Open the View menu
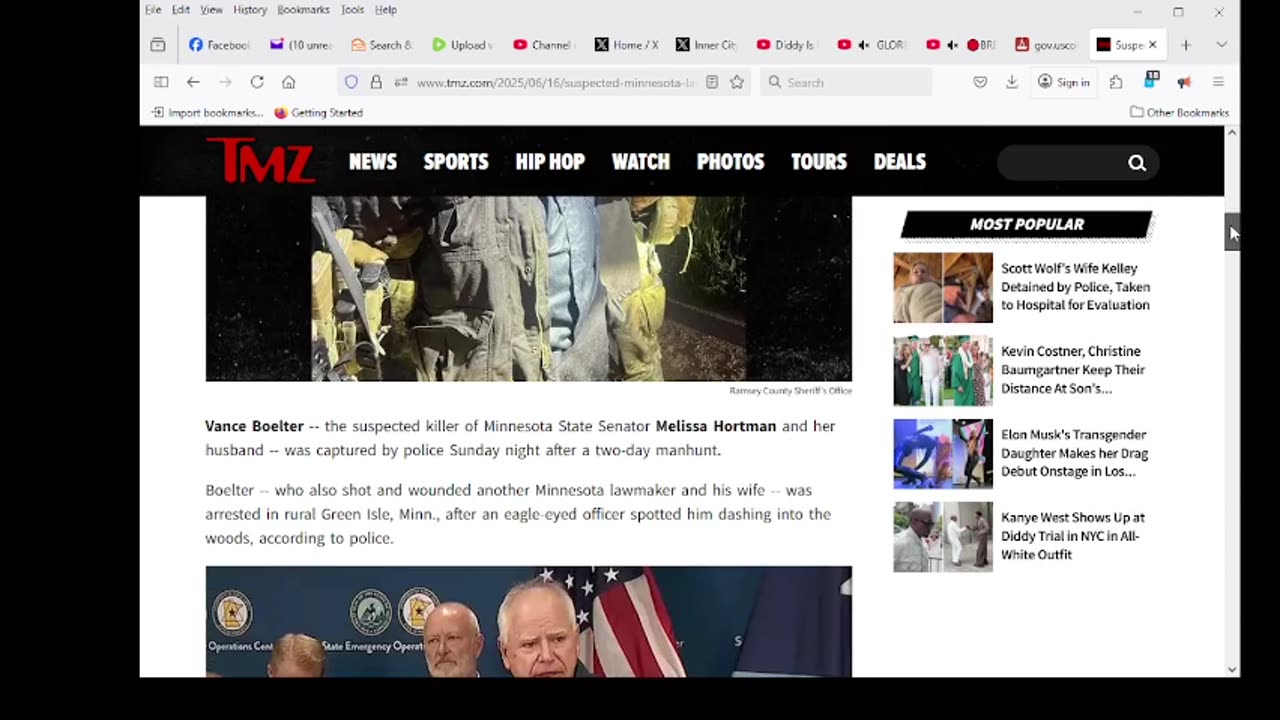Image resolution: width=1280 pixels, height=720 pixels. coord(211,10)
